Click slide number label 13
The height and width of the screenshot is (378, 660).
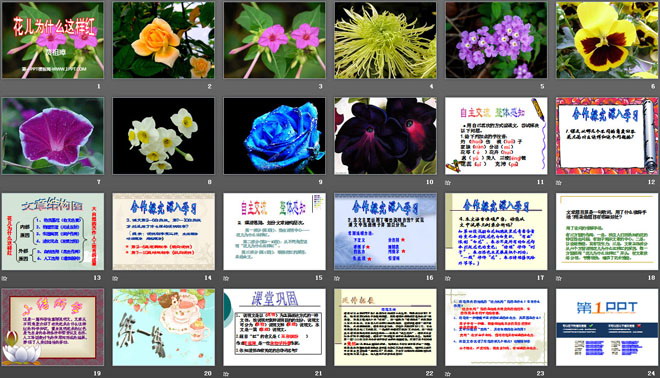coord(97,277)
